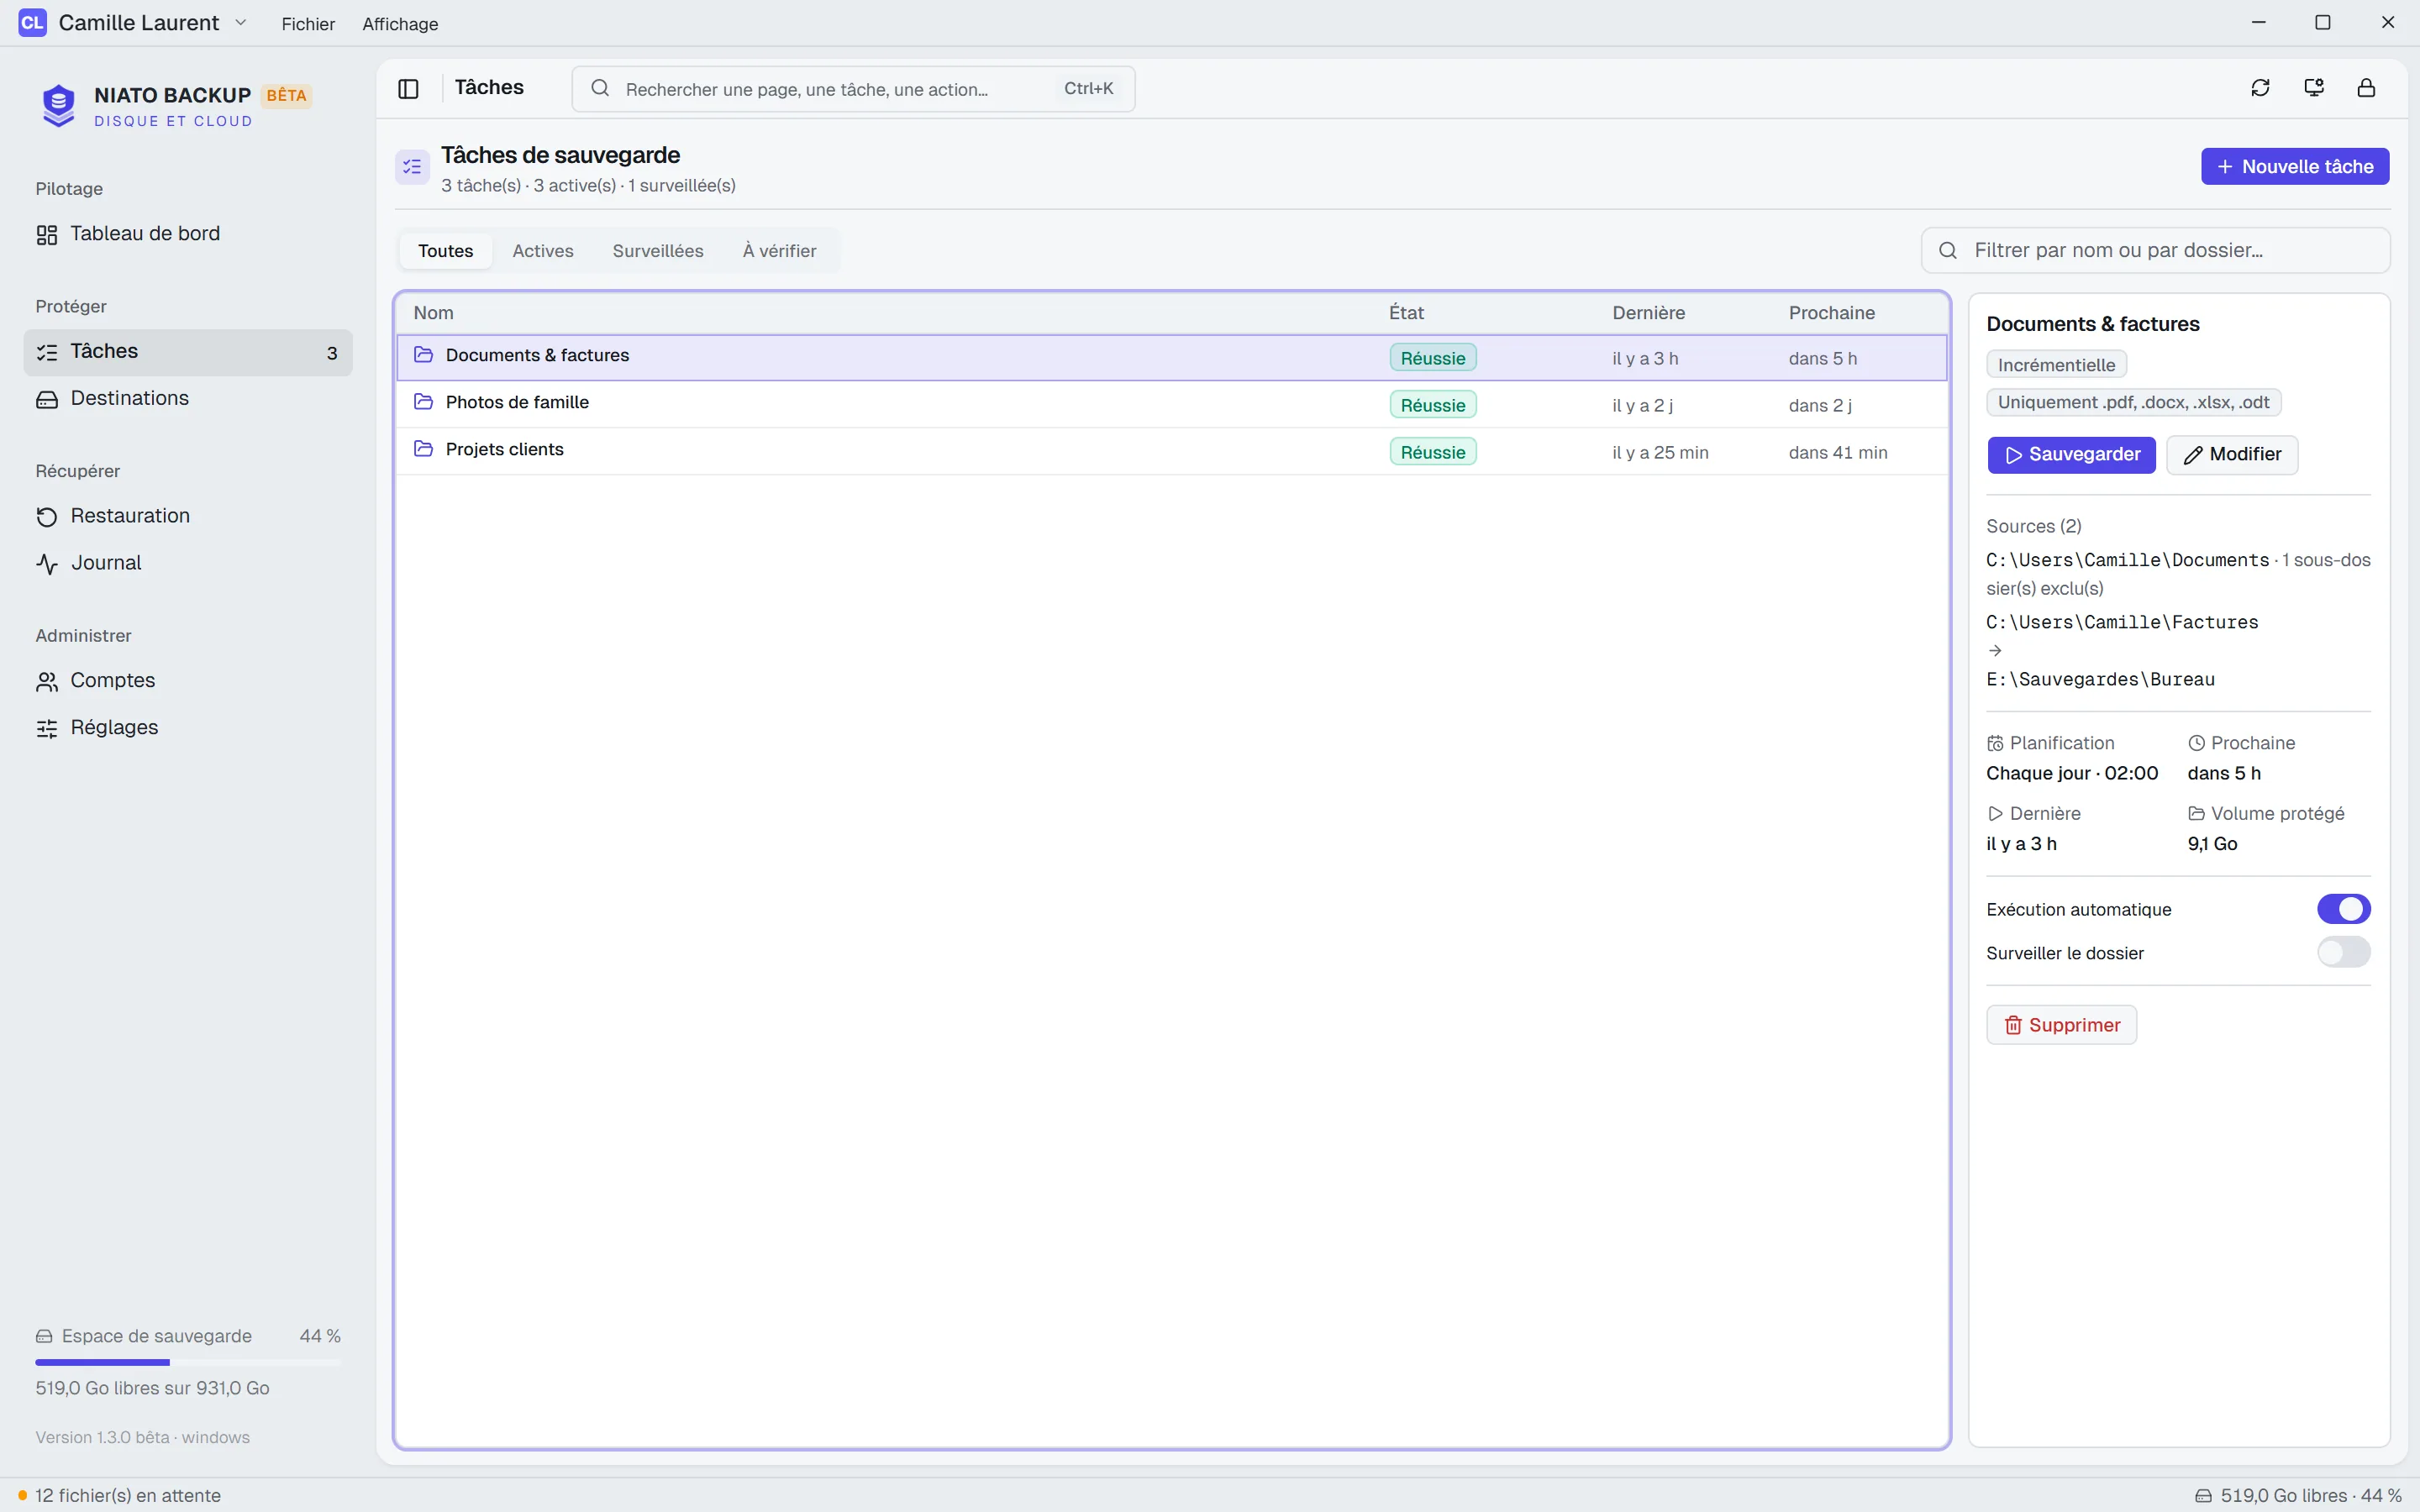Open the Comptes page

point(188,681)
